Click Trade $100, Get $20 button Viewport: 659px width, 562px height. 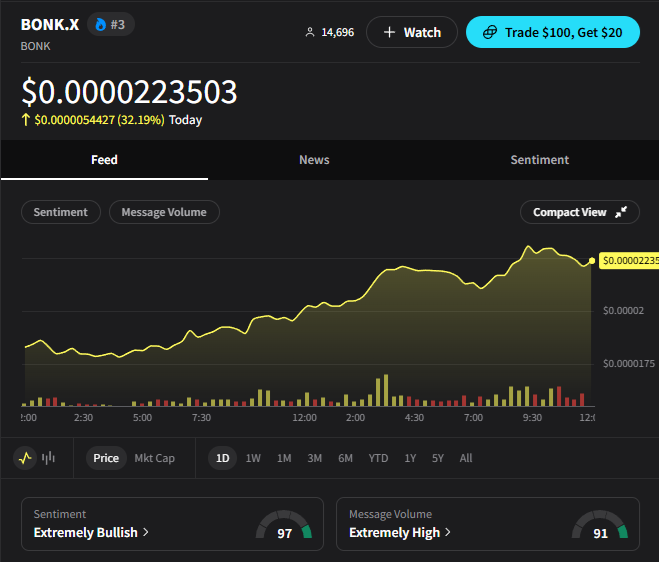coord(553,32)
